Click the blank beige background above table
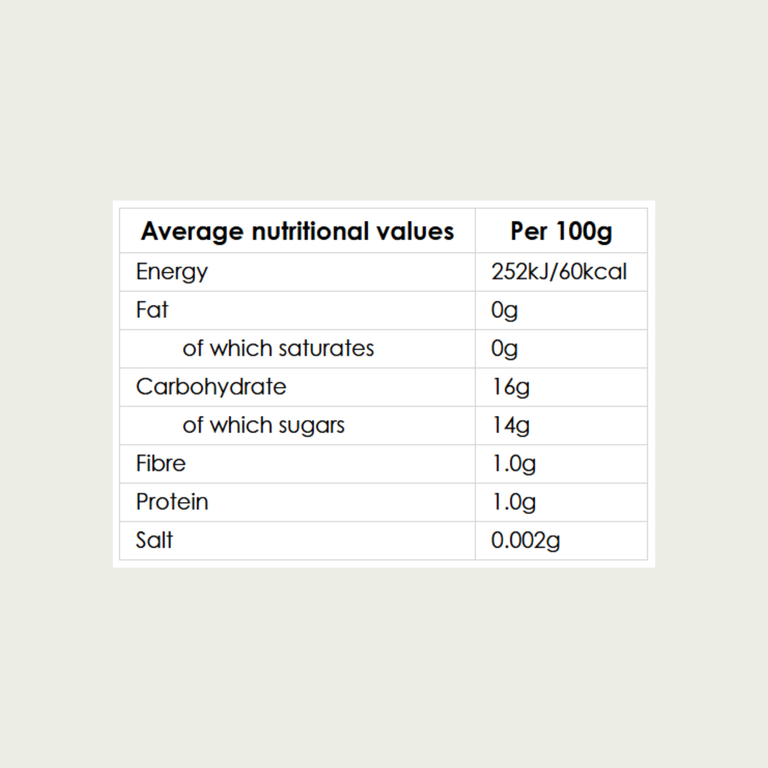 point(384,98)
